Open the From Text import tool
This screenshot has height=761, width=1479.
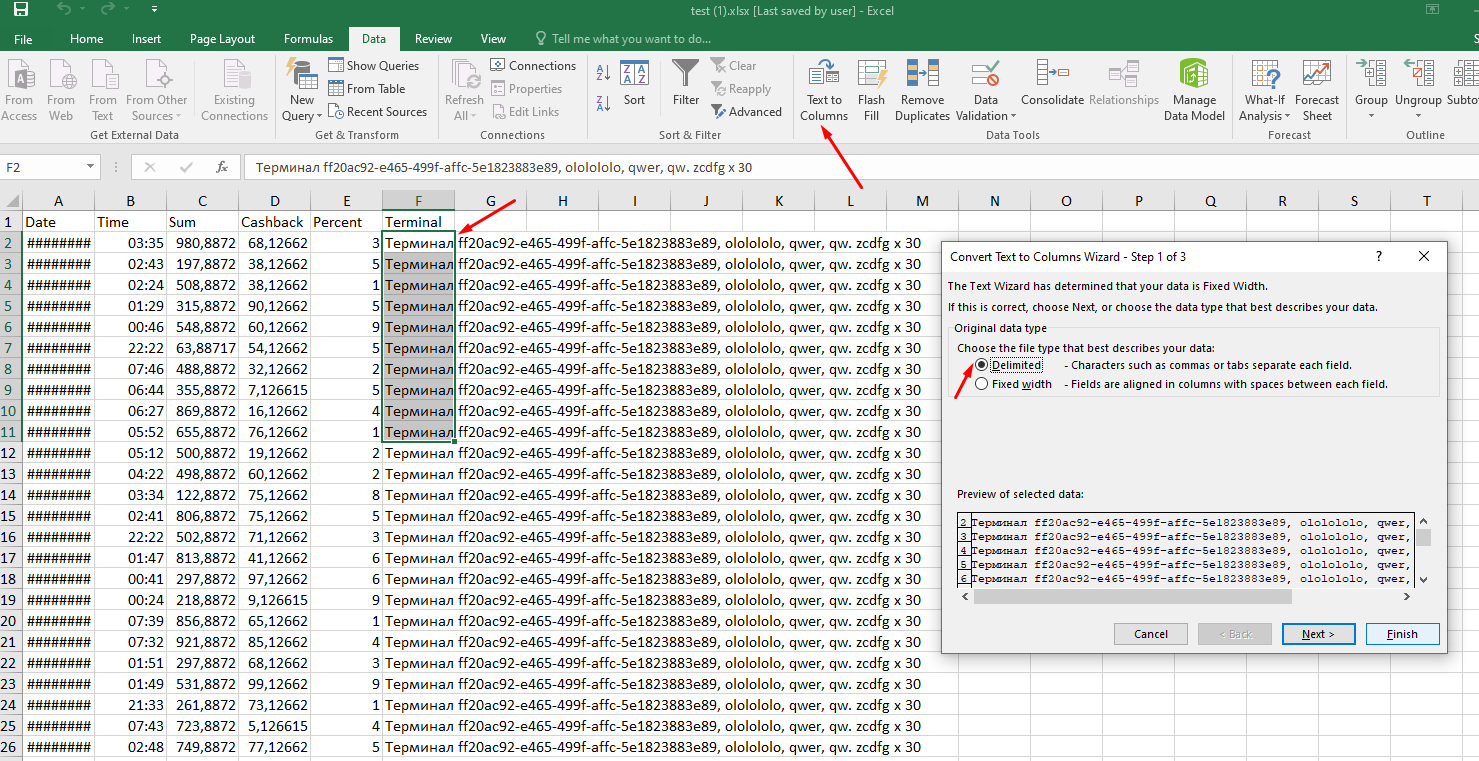(103, 90)
